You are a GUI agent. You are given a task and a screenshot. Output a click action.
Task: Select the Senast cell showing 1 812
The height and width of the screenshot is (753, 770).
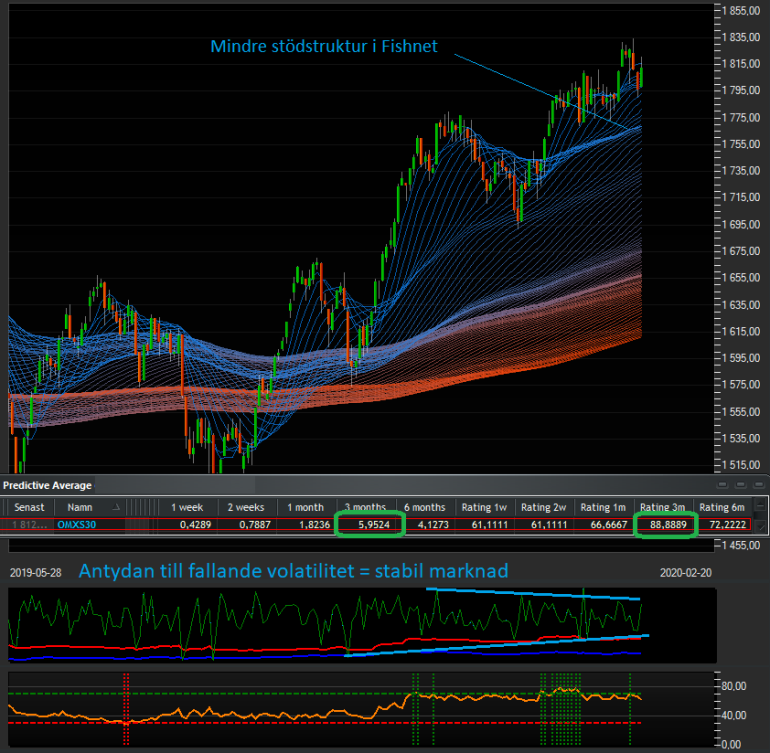29,525
